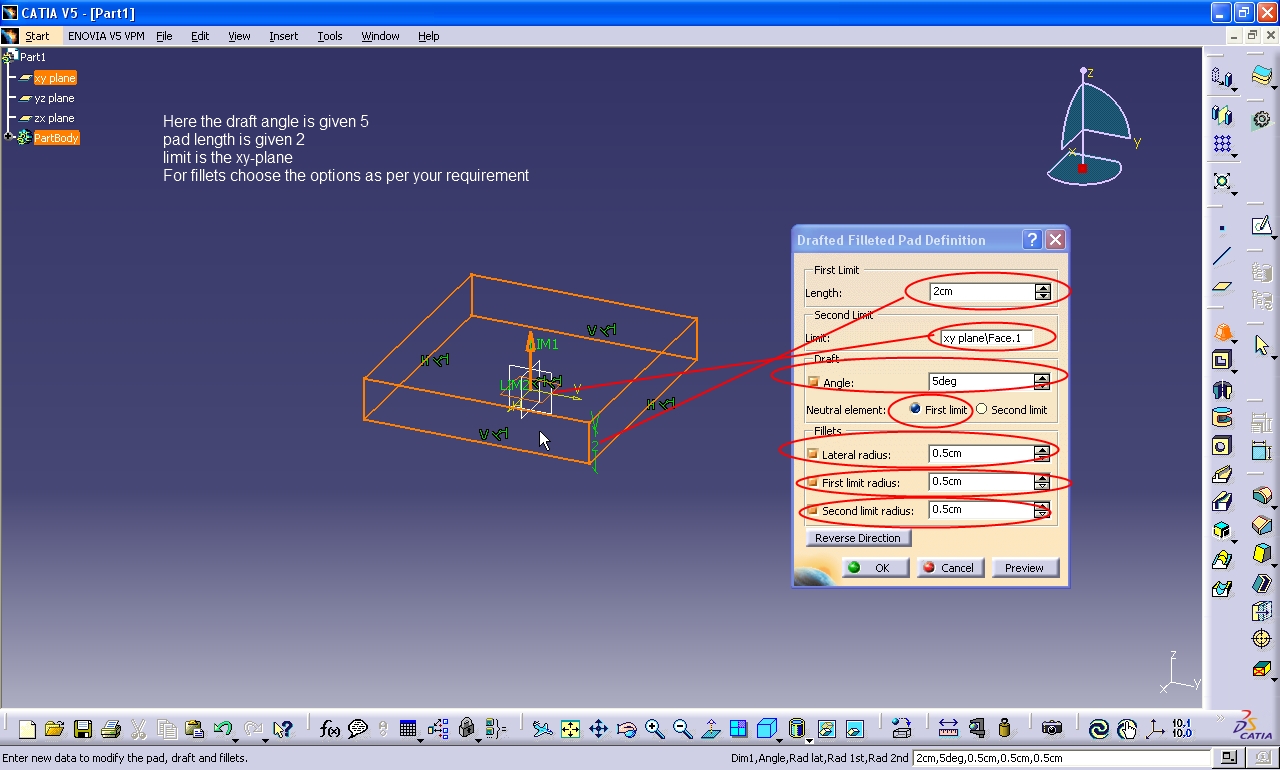Click the Preview button

pos(1024,567)
